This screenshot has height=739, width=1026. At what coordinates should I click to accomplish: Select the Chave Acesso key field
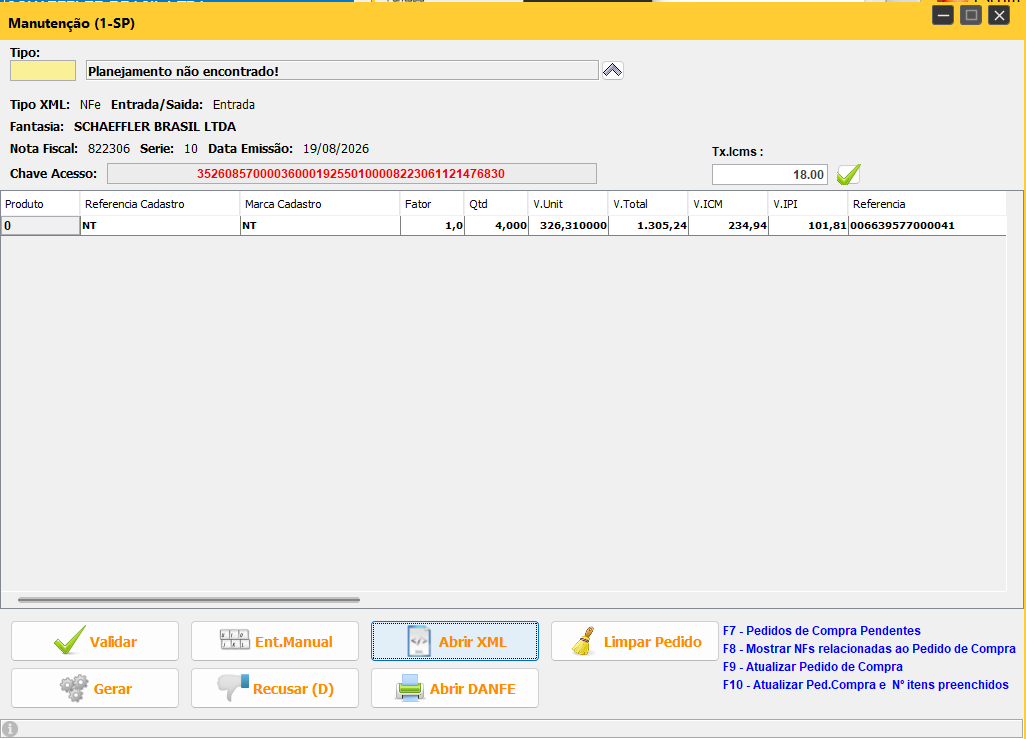352,173
